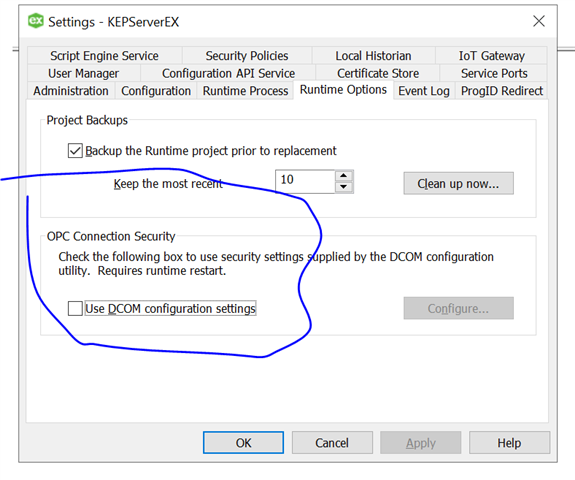Click the Clean up now button
Screen dimensions: 575x480
click(458, 183)
